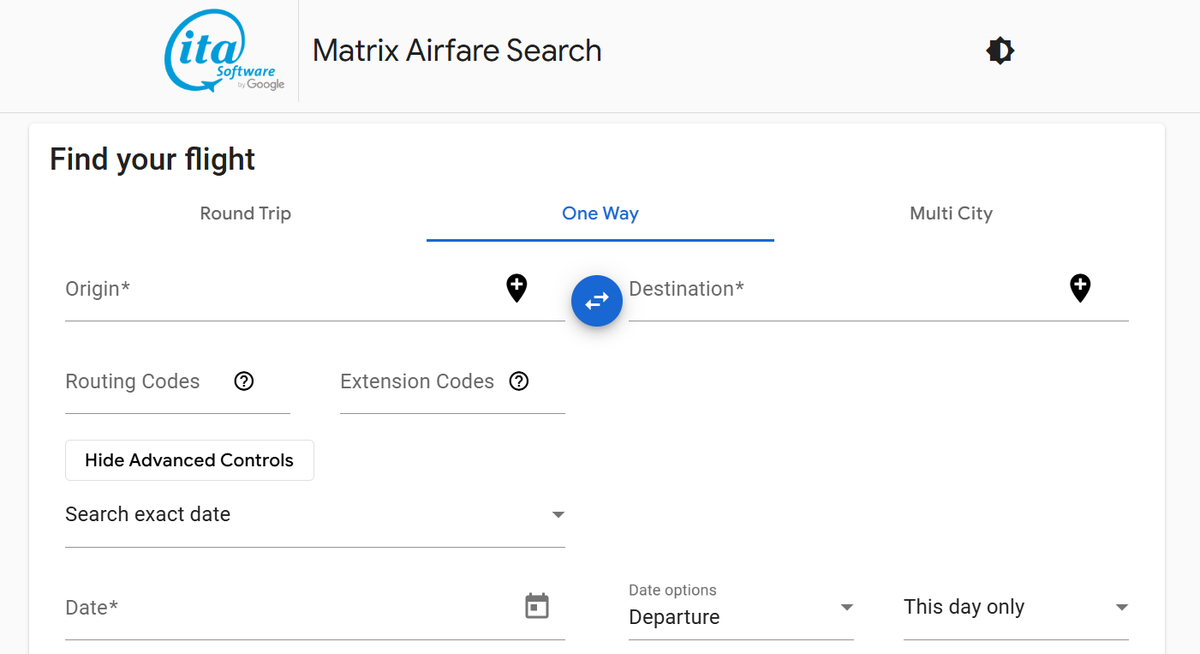Swap Origin and Destination with the arrows button
The width and height of the screenshot is (1200, 654).
pos(596,300)
